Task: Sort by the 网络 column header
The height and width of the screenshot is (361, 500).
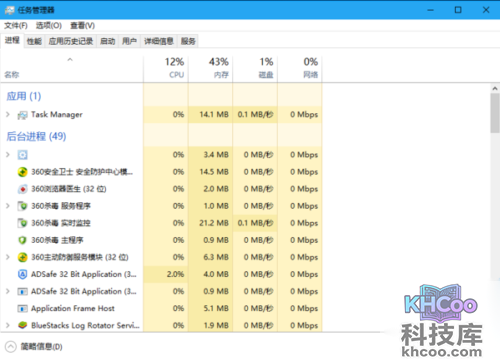Action: 300,68
